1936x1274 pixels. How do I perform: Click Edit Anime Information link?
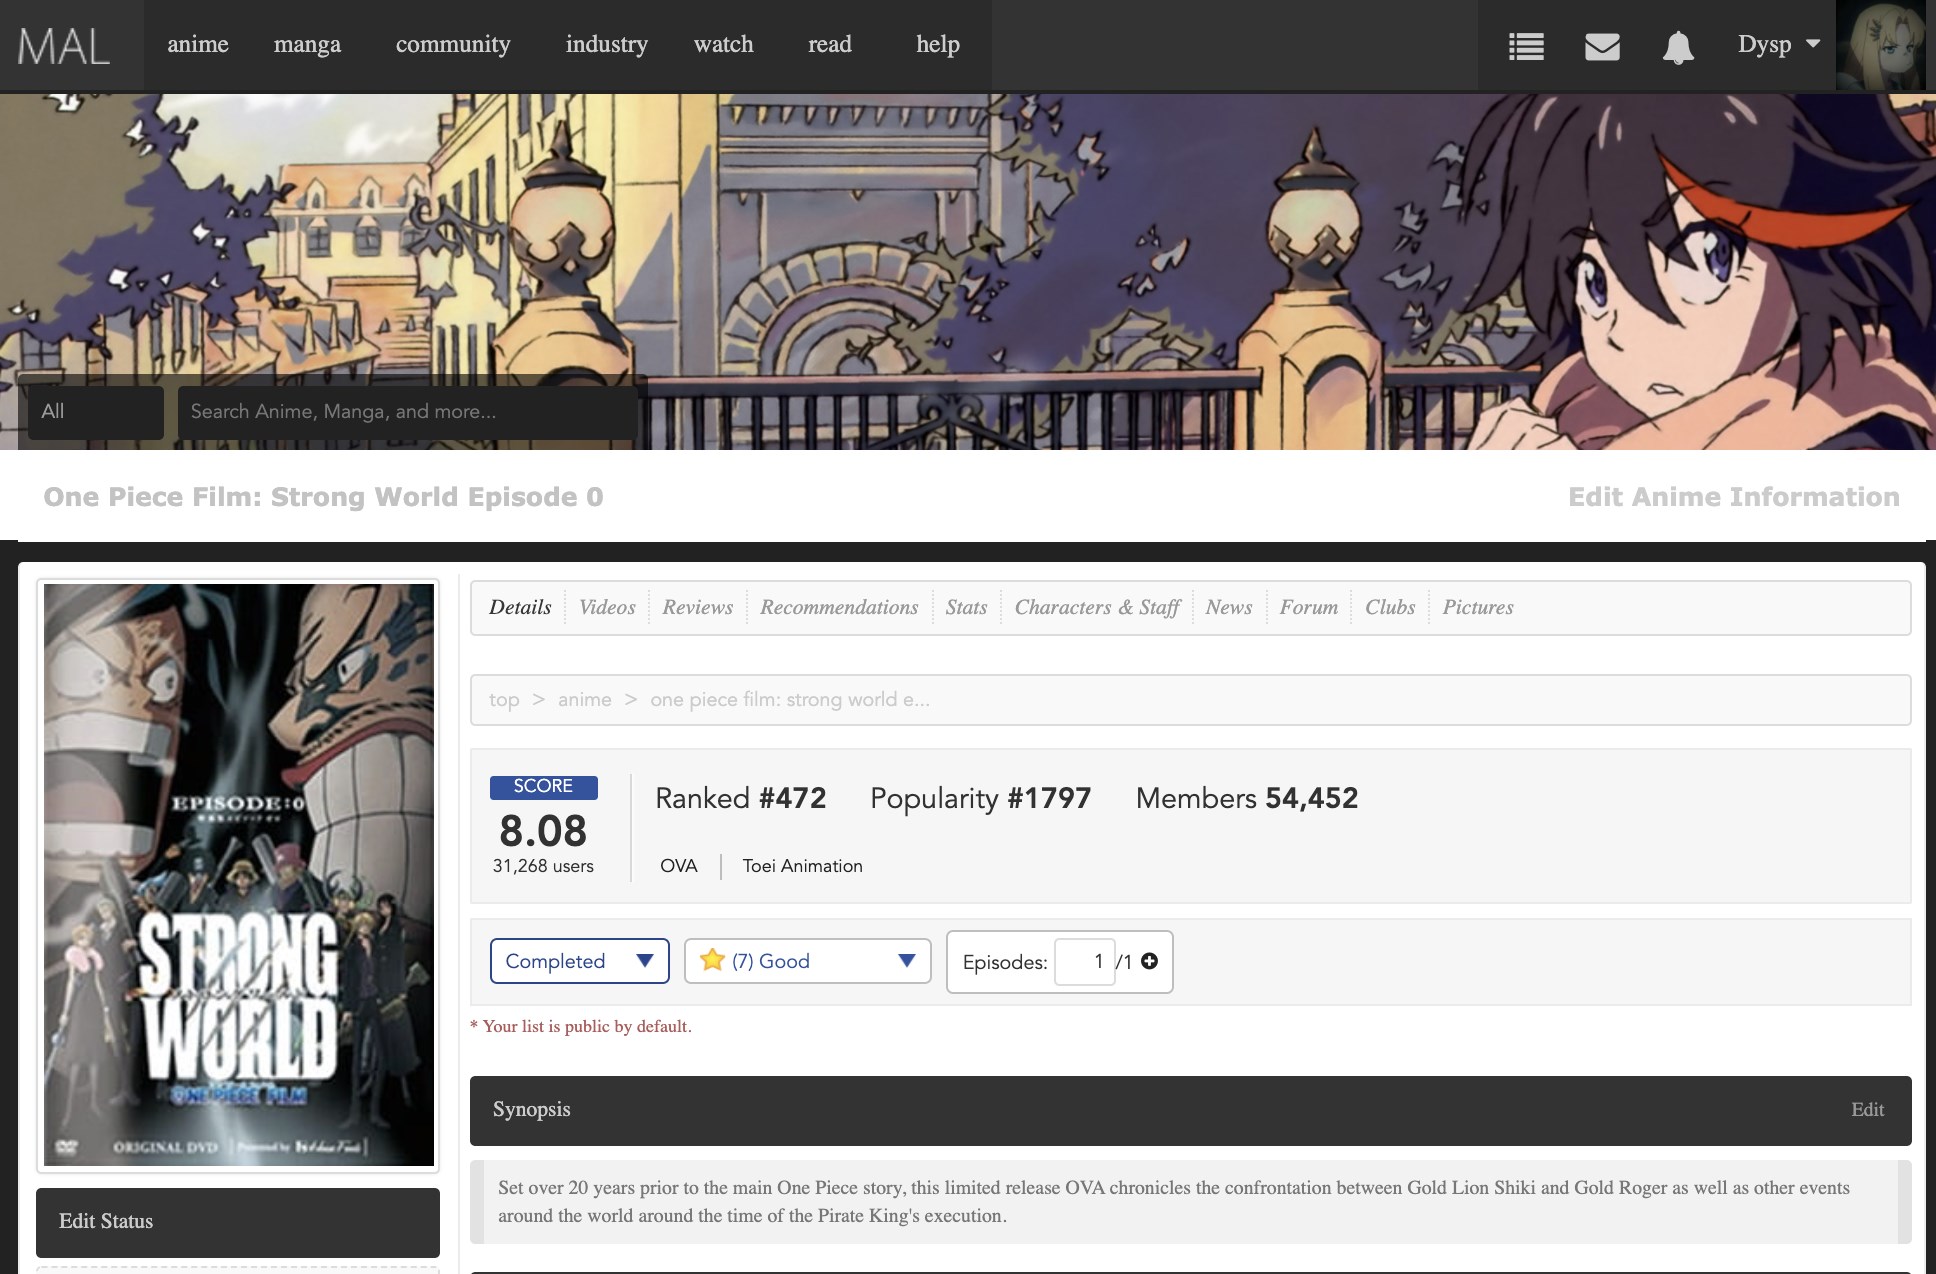(1733, 497)
